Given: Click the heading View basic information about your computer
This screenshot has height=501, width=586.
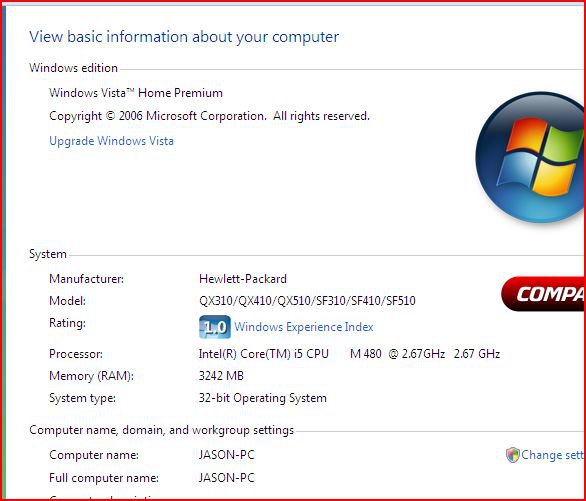Looking at the screenshot, I should [x=184, y=37].
